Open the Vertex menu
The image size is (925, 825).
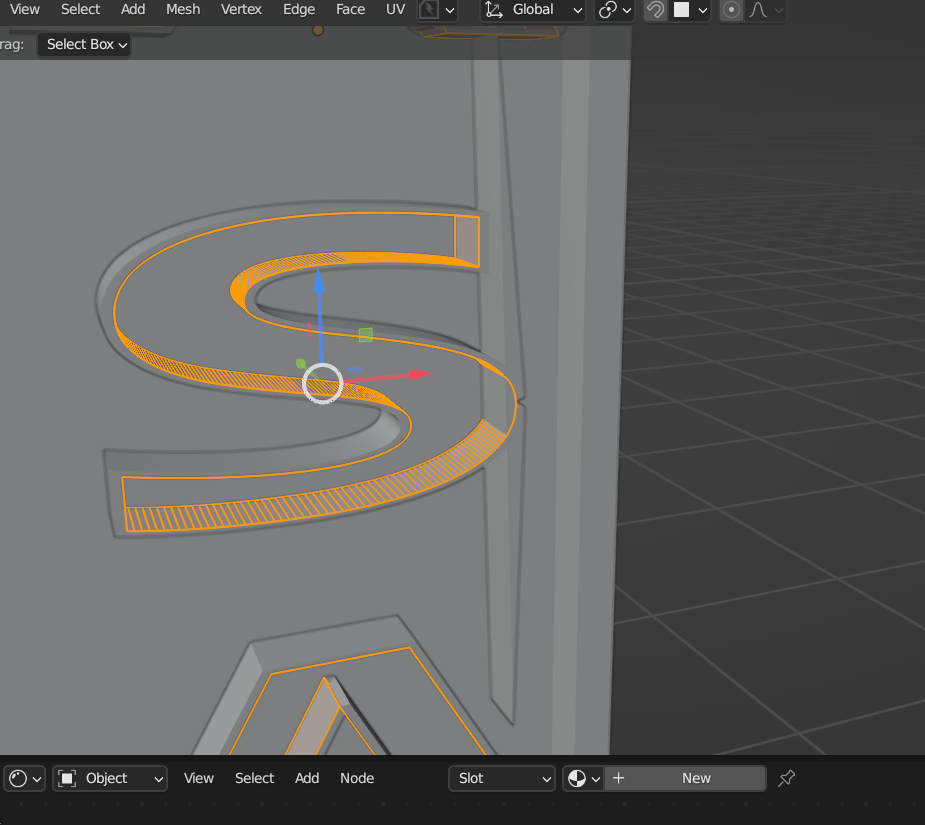(x=241, y=10)
